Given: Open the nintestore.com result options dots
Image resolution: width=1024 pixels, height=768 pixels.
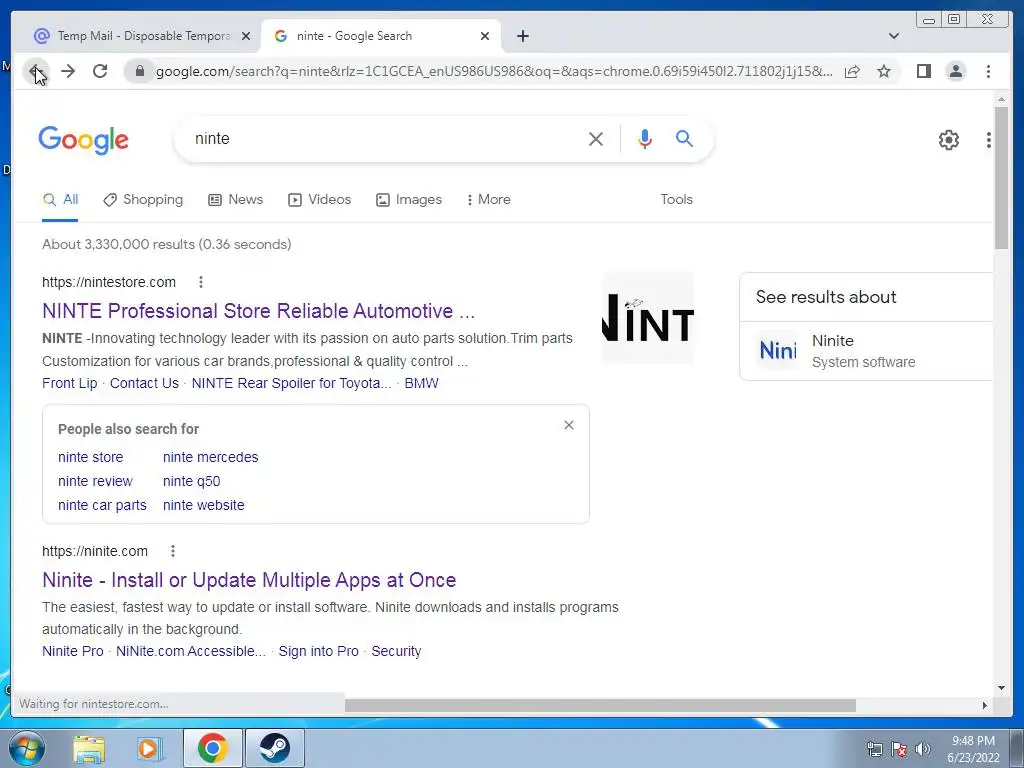Looking at the screenshot, I should point(200,282).
